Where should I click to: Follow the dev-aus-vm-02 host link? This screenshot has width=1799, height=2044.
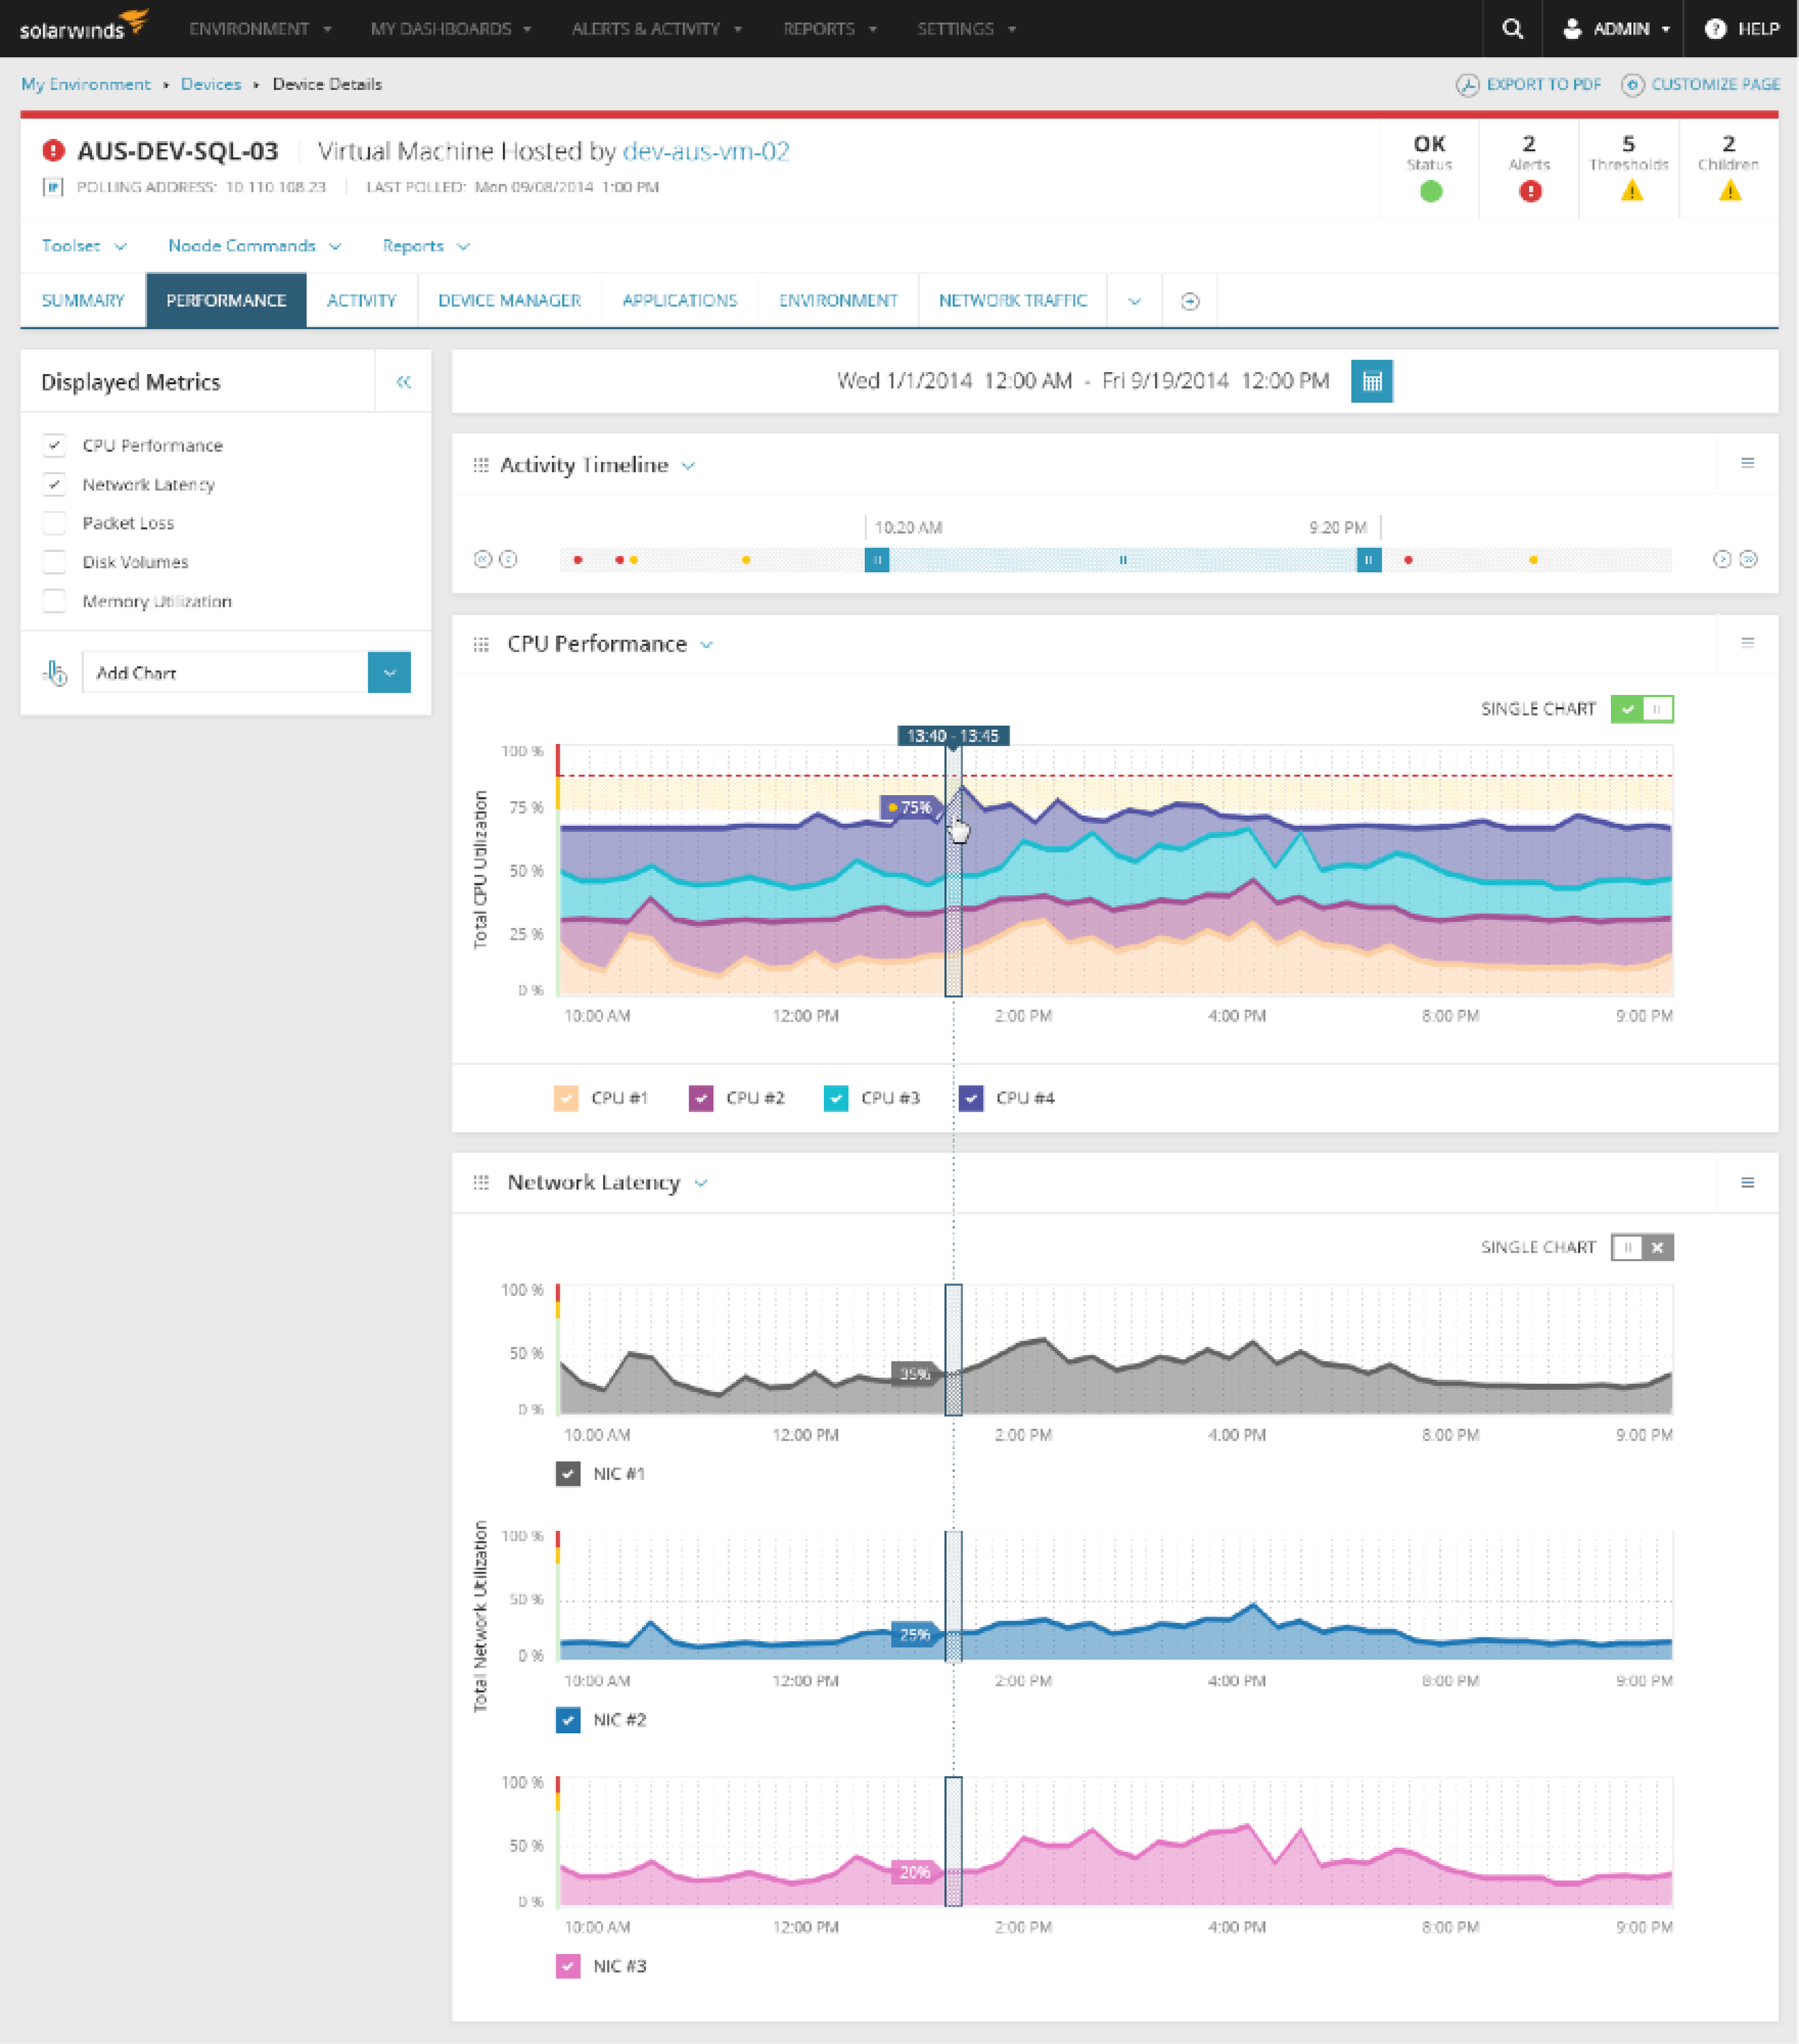[x=706, y=152]
